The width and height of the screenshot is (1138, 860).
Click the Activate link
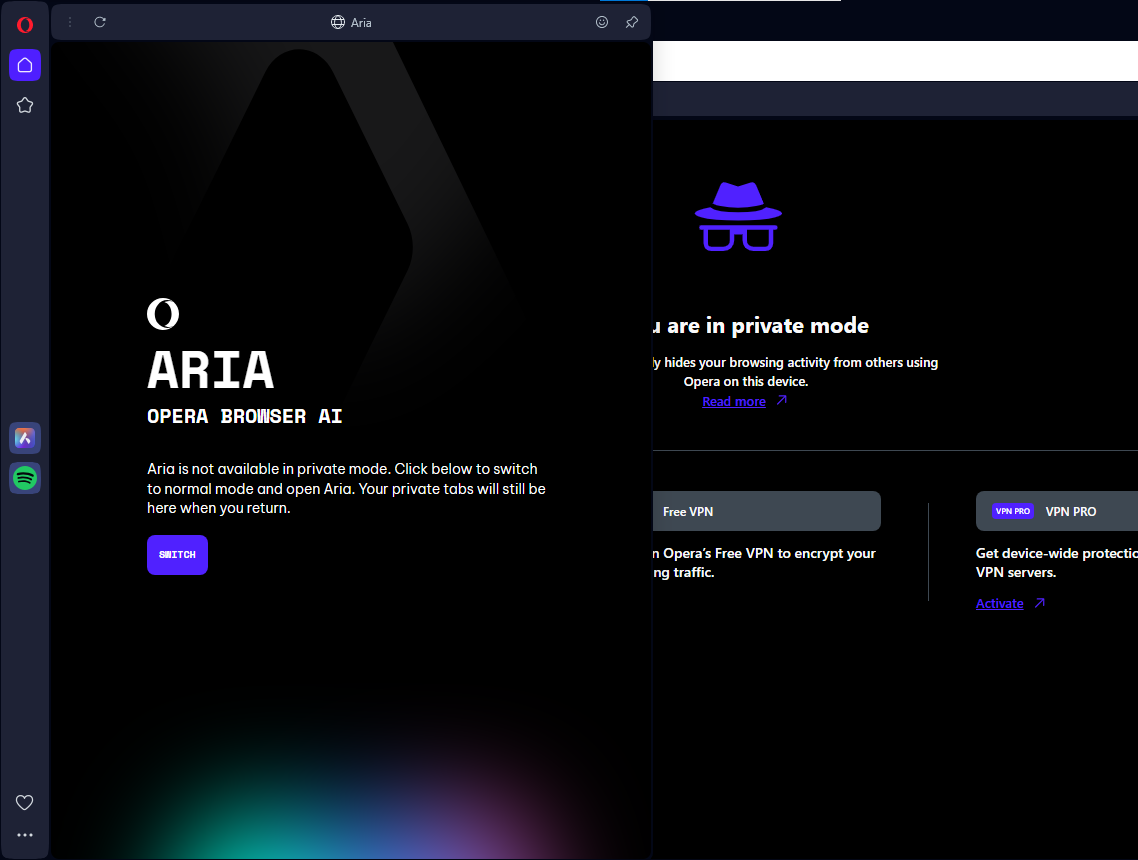pyautogui.click(x=999, y=604)
